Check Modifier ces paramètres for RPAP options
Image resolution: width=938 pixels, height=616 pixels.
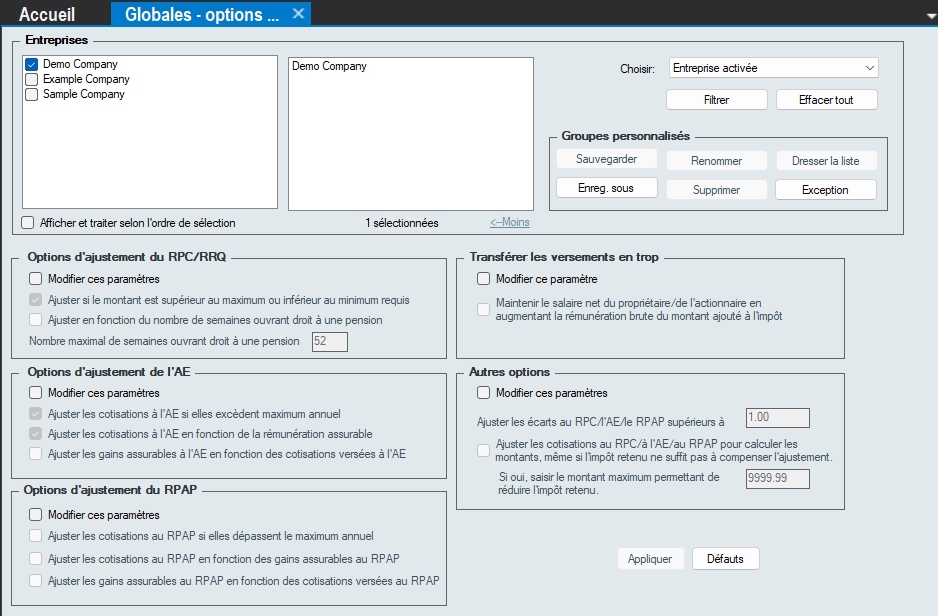pos(36,515)
